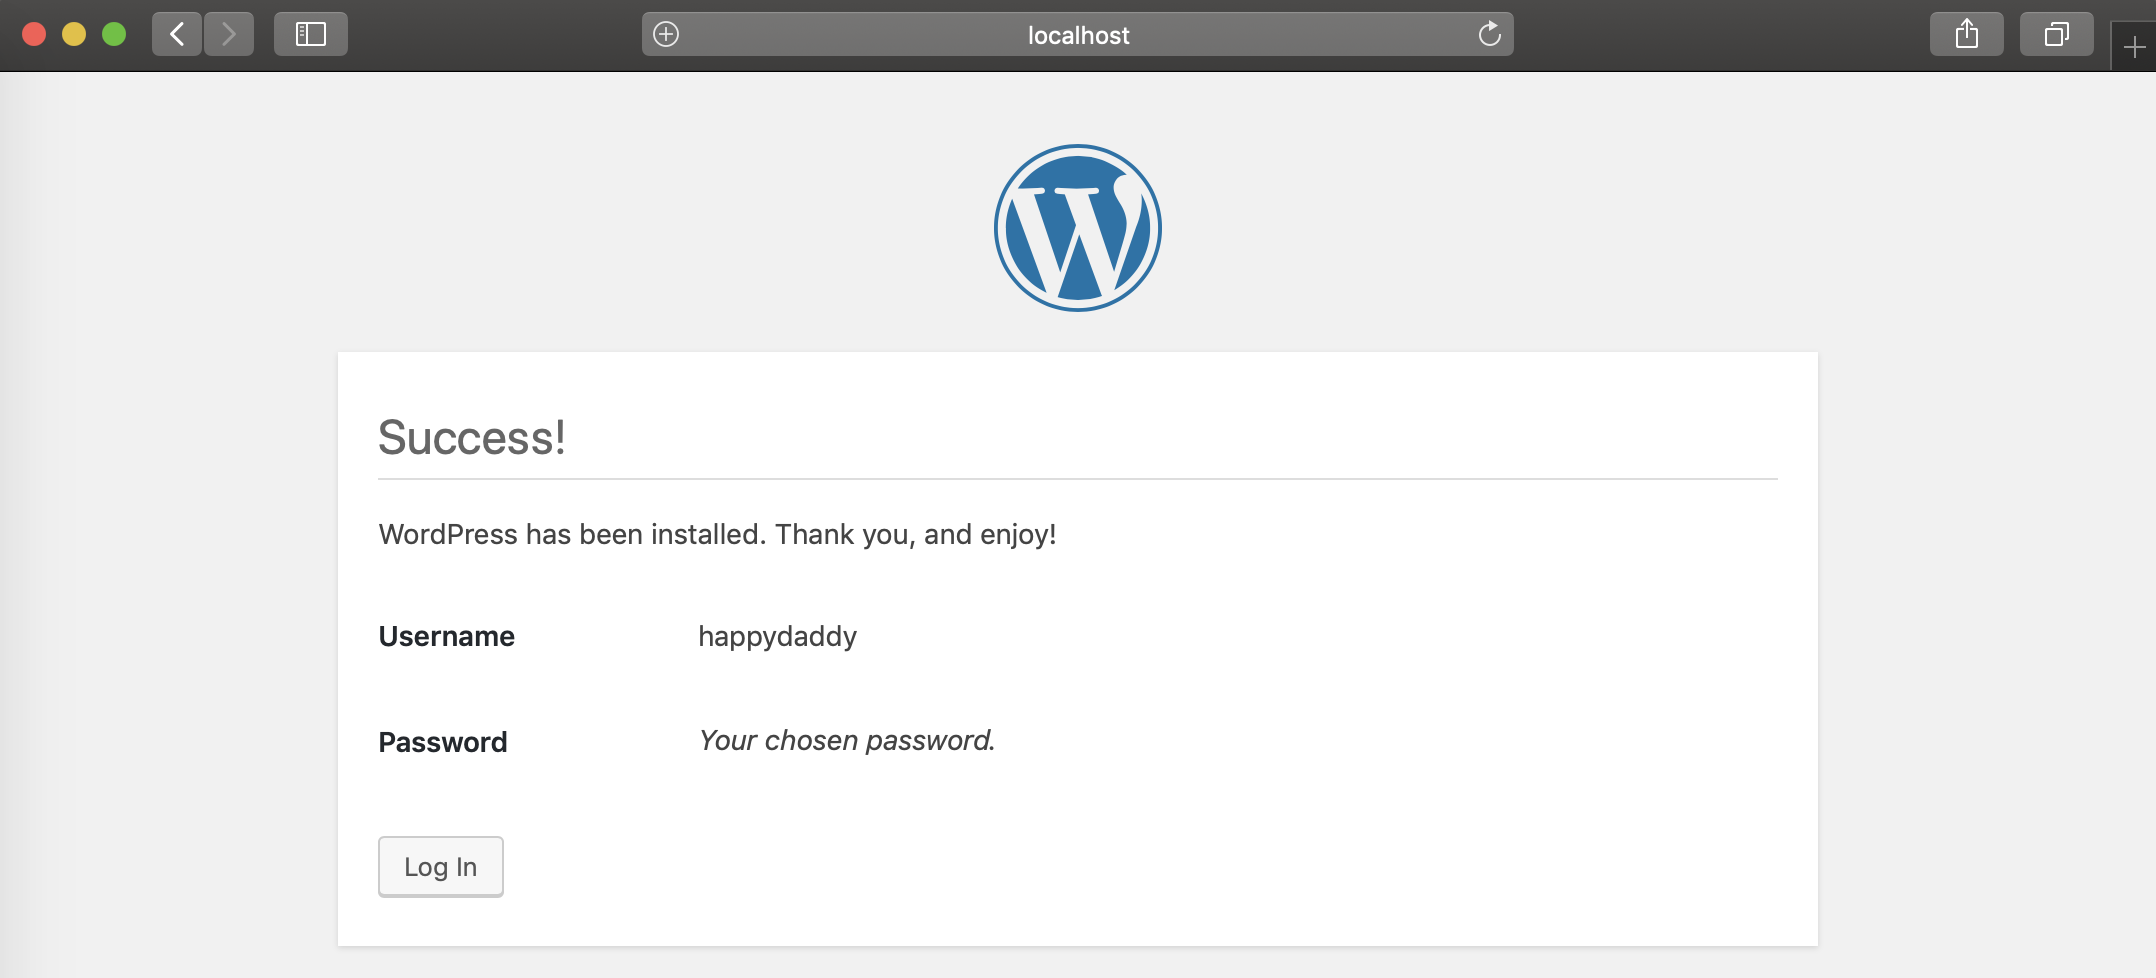
Task: Minimize the window with the yellow button
Action: click(x=74, y=34)
